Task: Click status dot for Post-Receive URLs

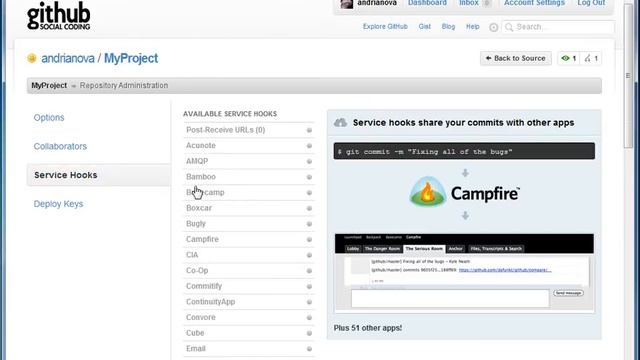Action: click(309, 130)
